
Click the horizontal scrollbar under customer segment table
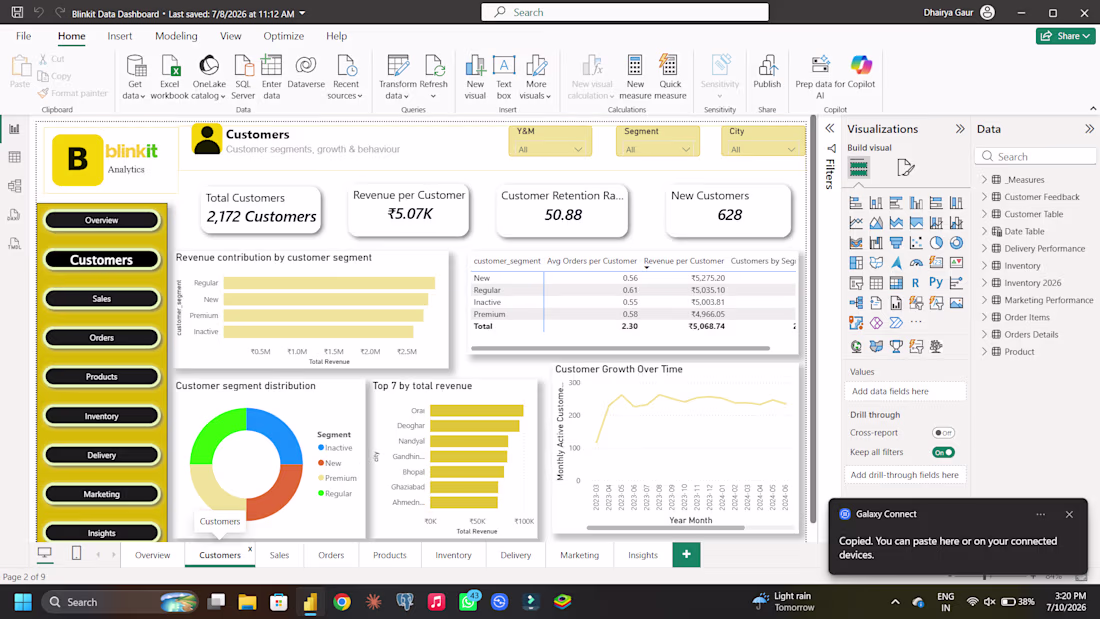[x=620, y=348]
